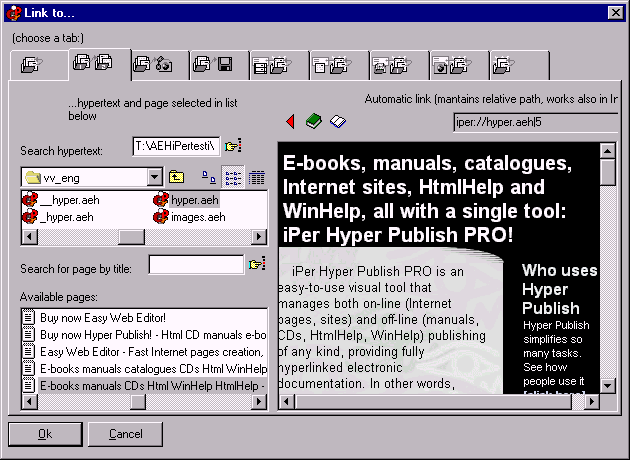Select page 'Buy now Hyper Publish! - Html CD manuals'
The height and width of the screenshot is (460, 630).
point(144,335)
